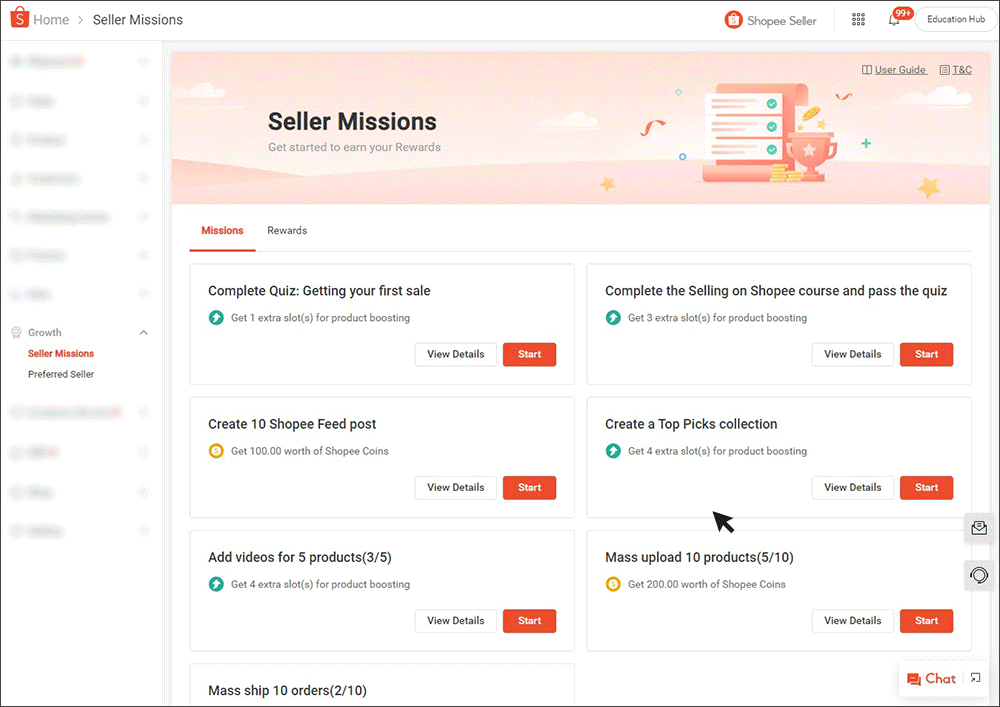The image size is (1000, 707).
Task: Open the notifications bell icon
Action: 894,20
